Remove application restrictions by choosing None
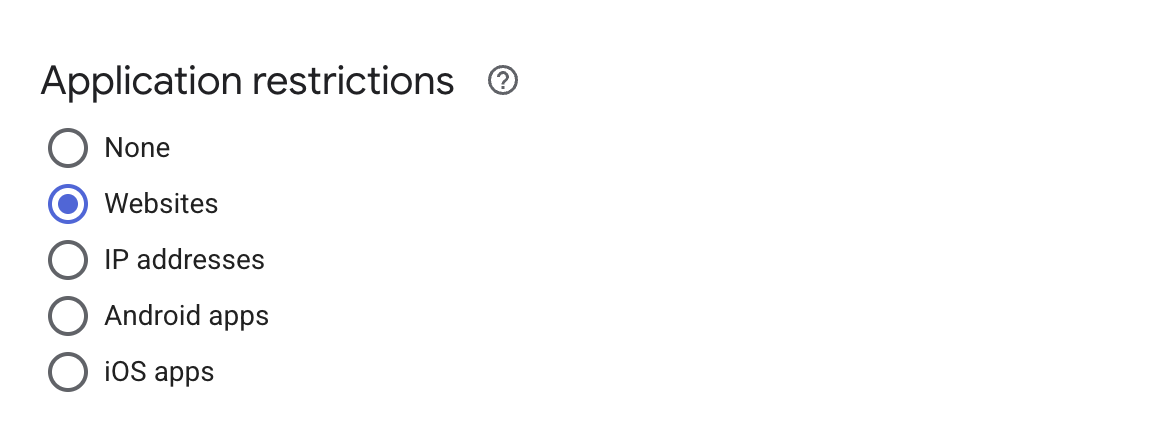The height and width of the screenshot is (428, 1162). coord(67,149)
